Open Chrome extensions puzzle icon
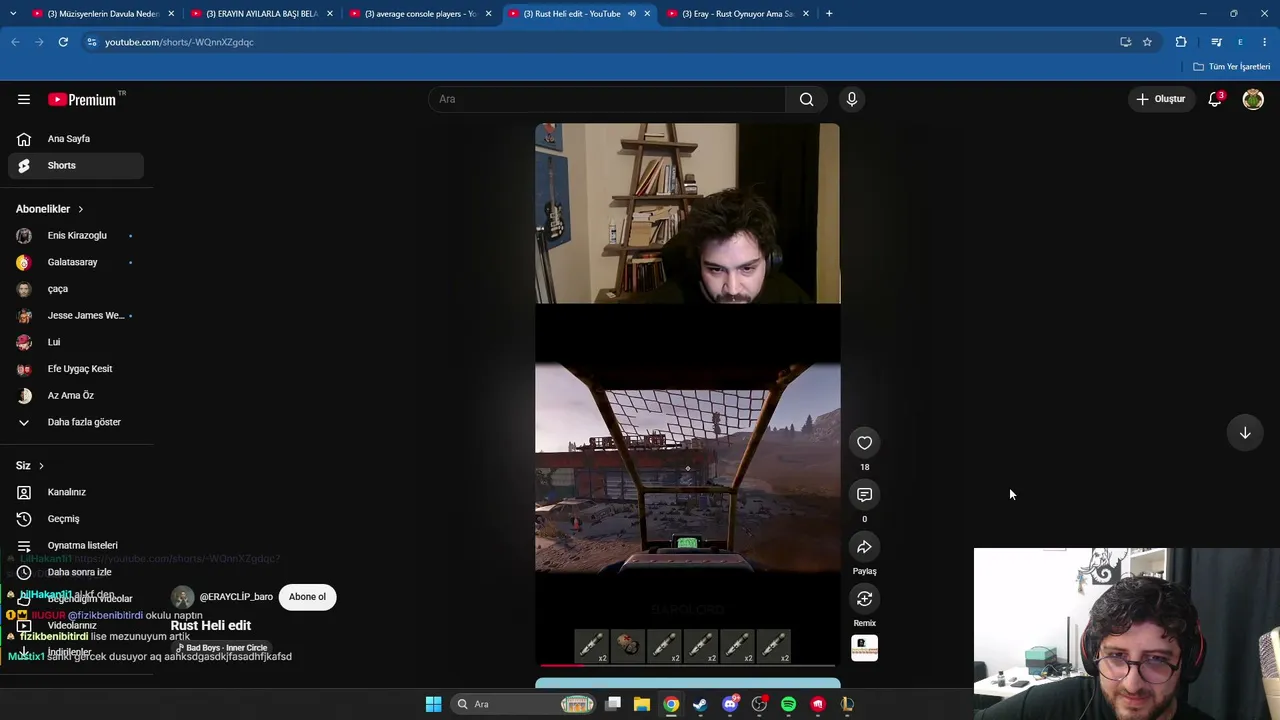This screenshot has height=720, width=1280. [x=1181, y=42]
